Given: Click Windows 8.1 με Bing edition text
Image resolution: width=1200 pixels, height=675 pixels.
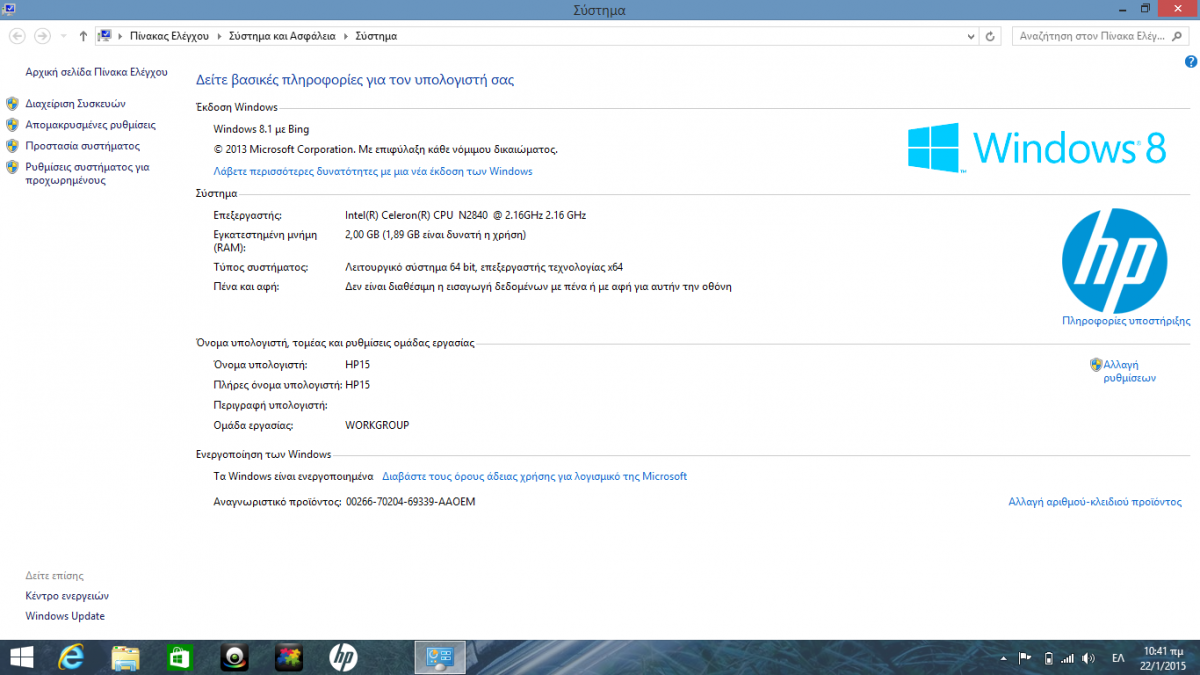Looking at the screenshot, I should (262, 129).
